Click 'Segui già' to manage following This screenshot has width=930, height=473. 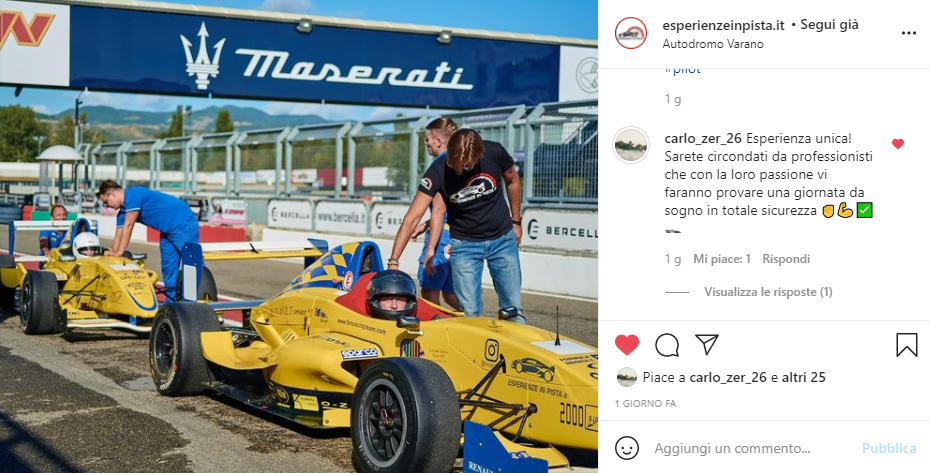(x=829, y=25)
